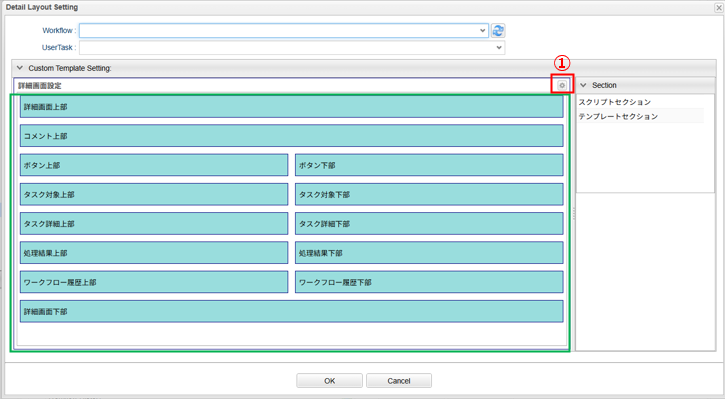726x399 pixels.
Task: Select the ボタン上部 layout area
Action: tap(154, 165)
